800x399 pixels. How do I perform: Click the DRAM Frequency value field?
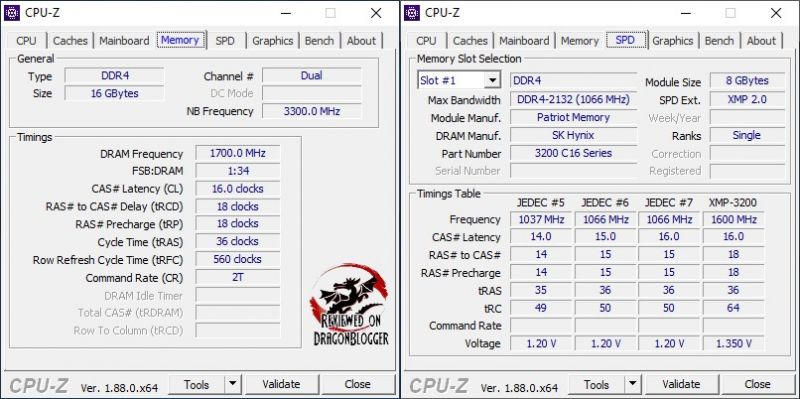[x=238, y=153]
